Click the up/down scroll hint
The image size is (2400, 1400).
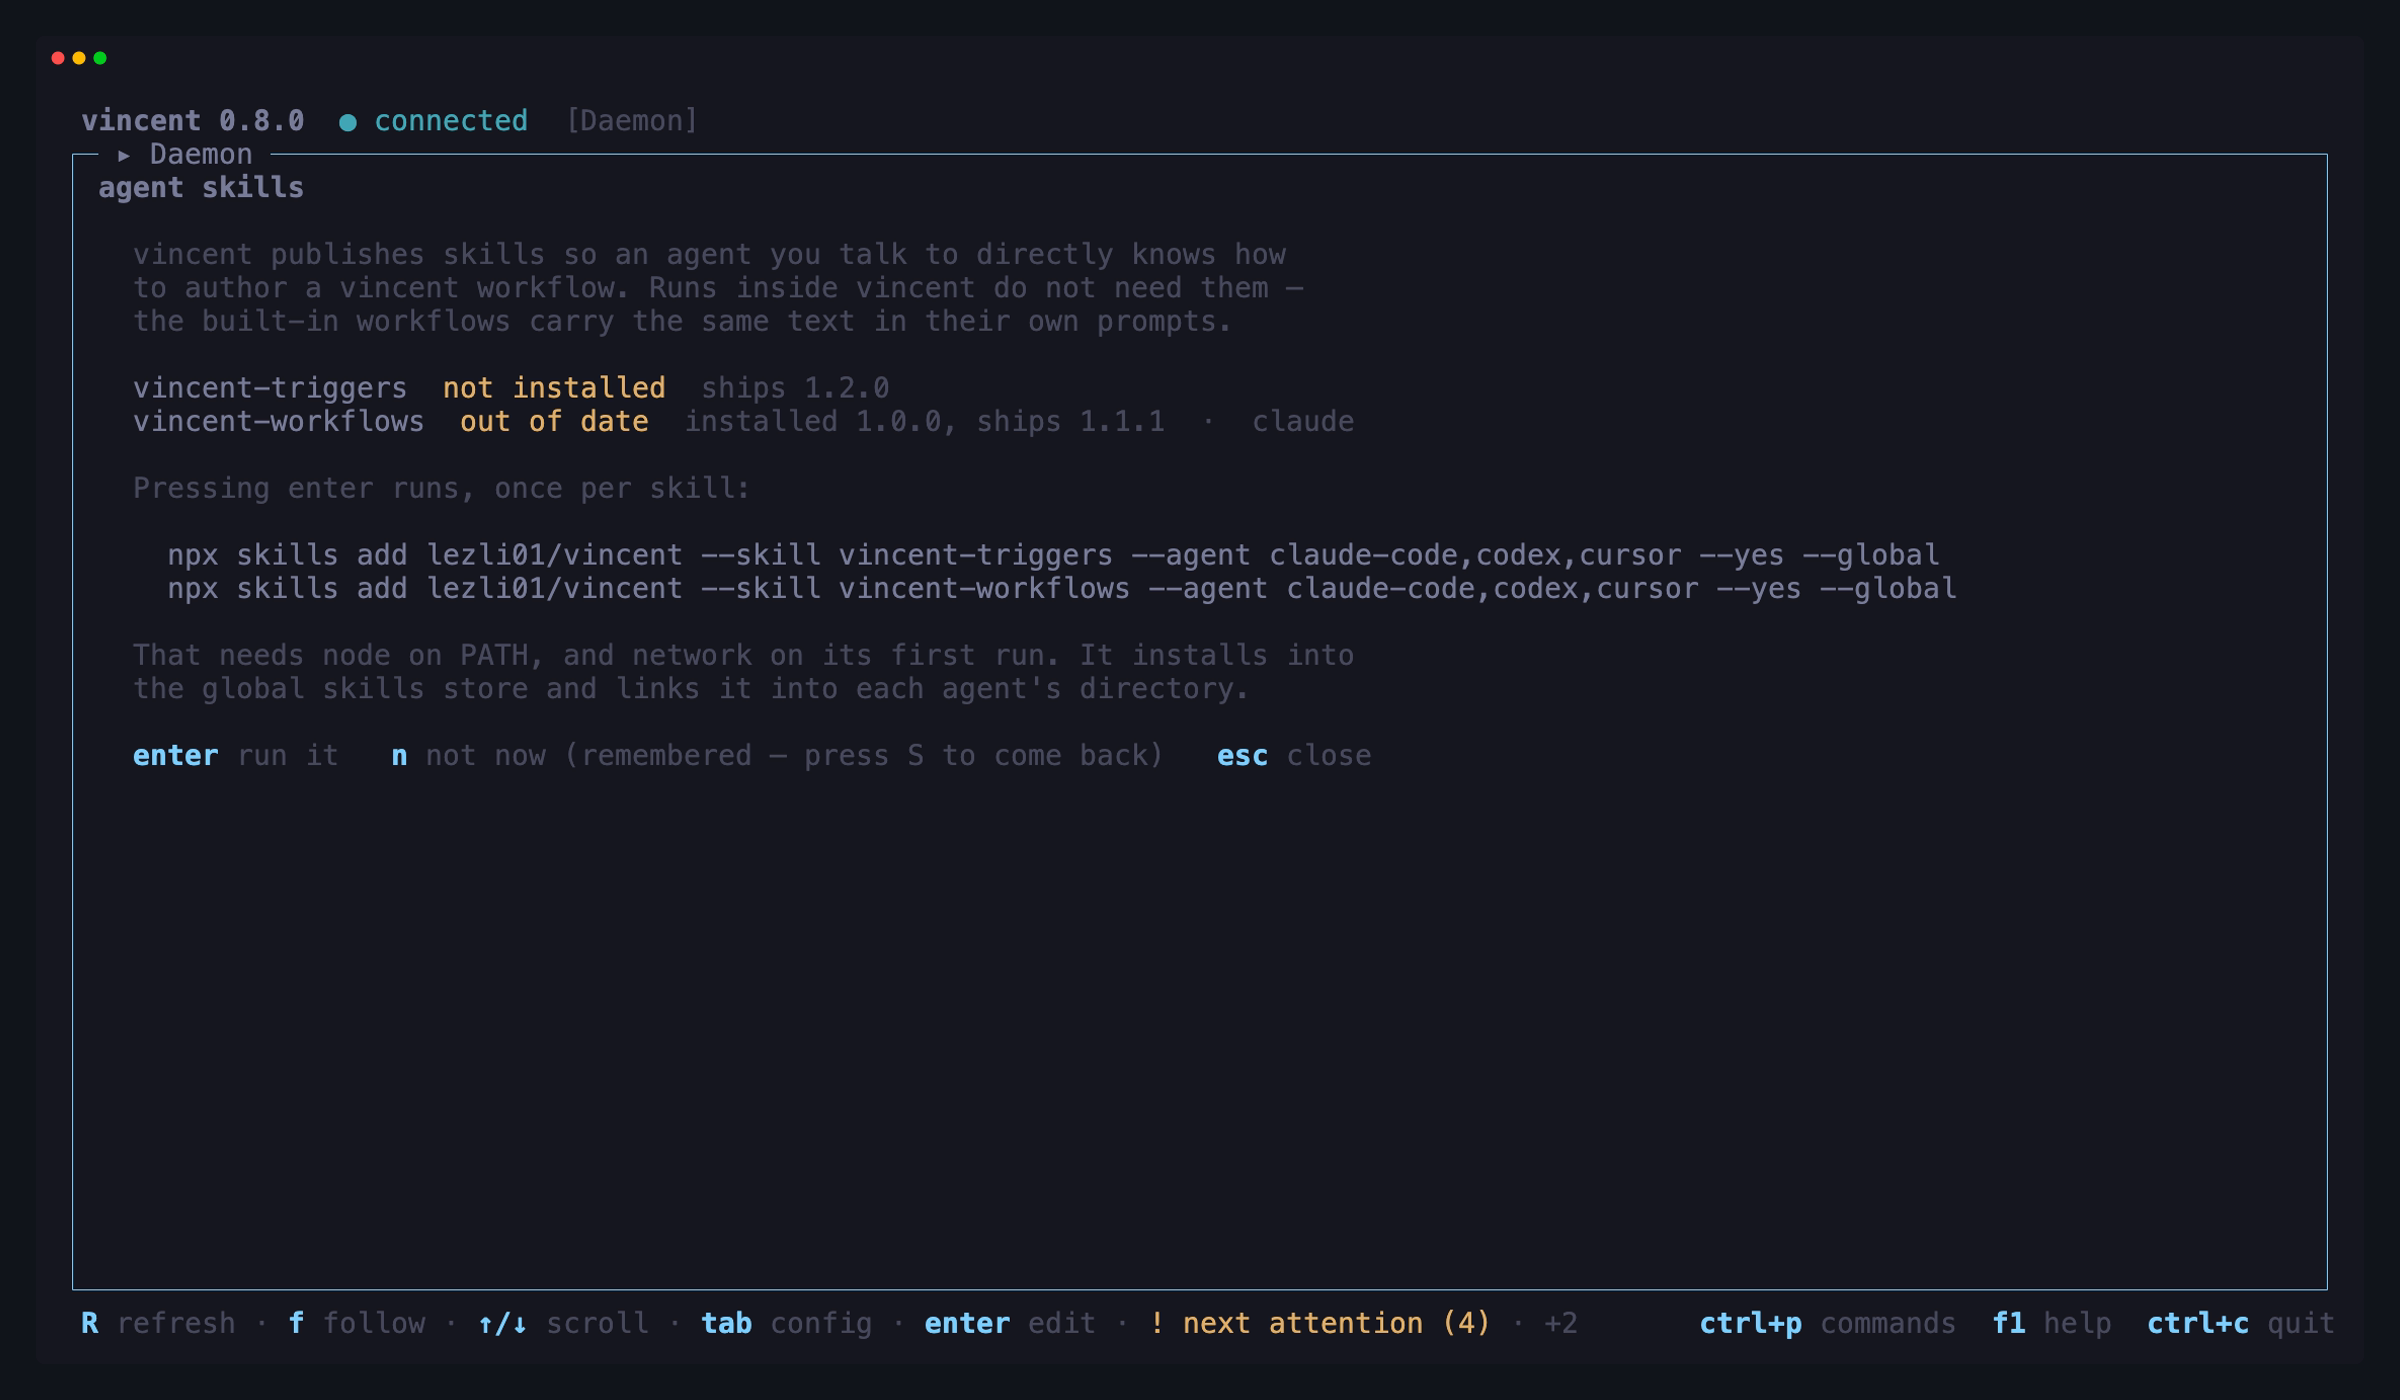[x=564, y=1323]
